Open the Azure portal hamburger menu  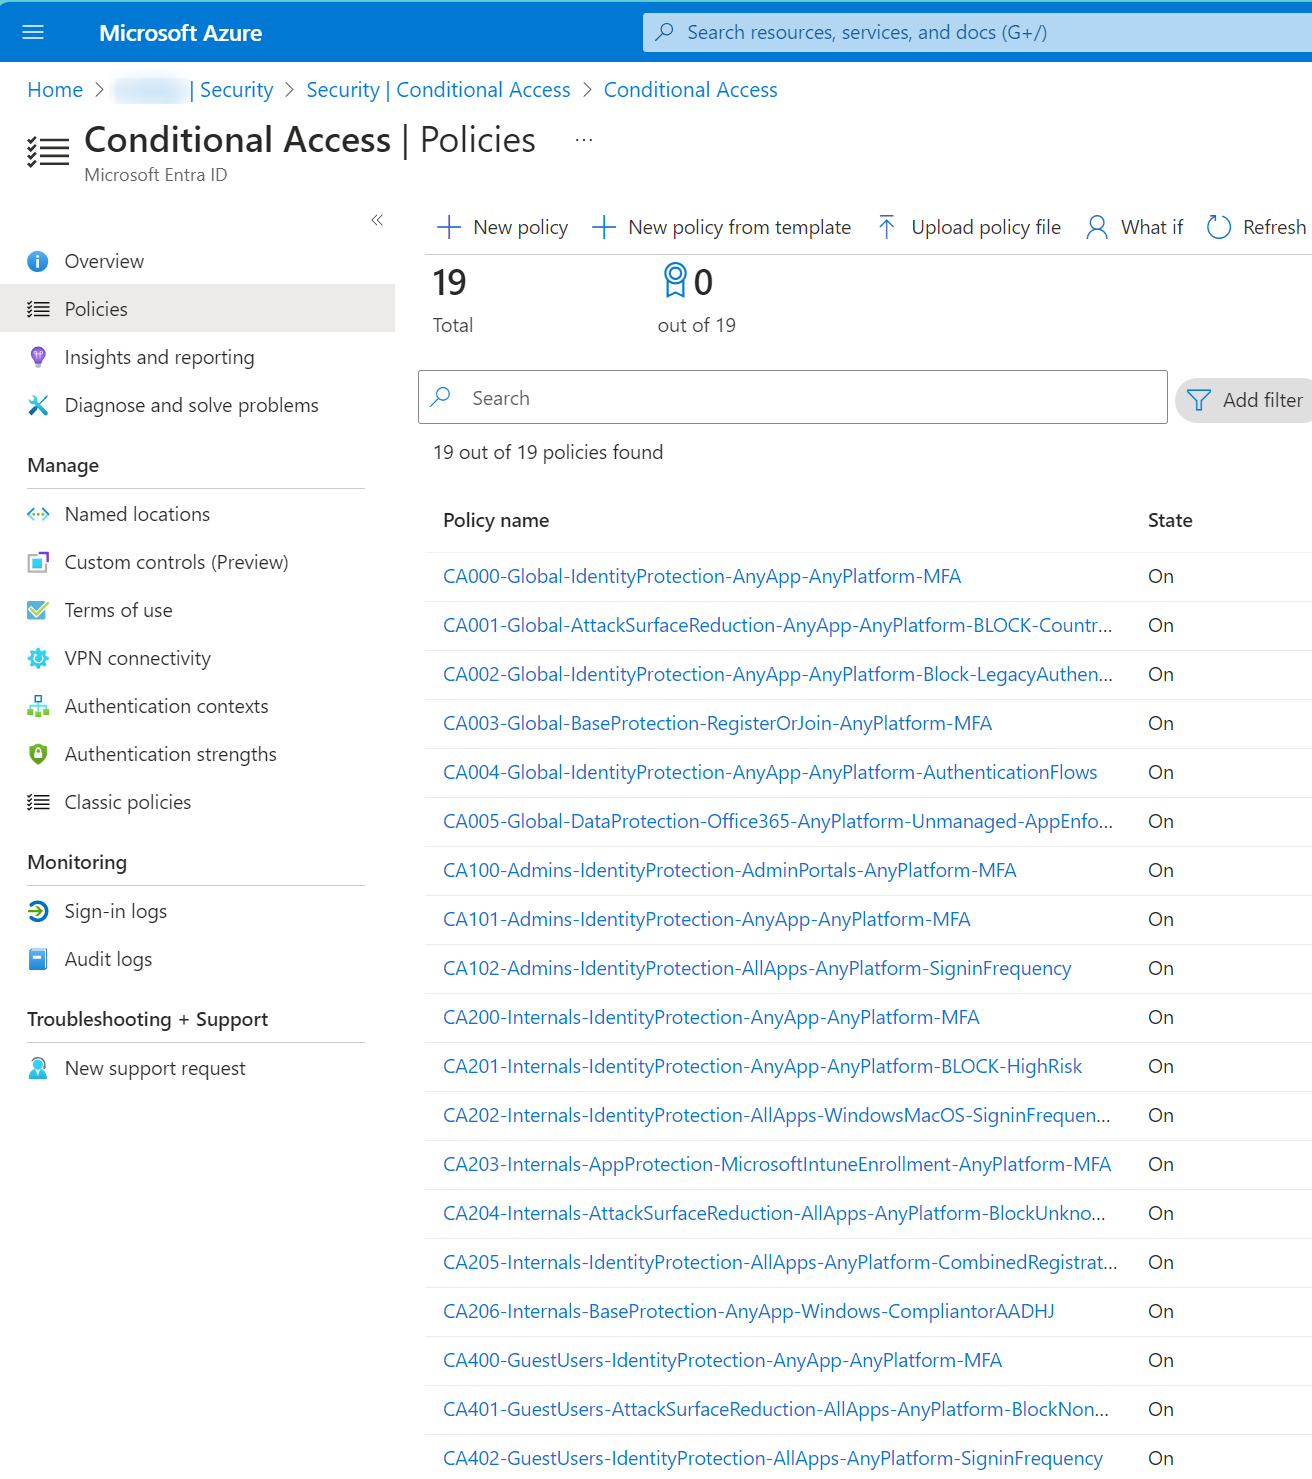tap(33, 32)
